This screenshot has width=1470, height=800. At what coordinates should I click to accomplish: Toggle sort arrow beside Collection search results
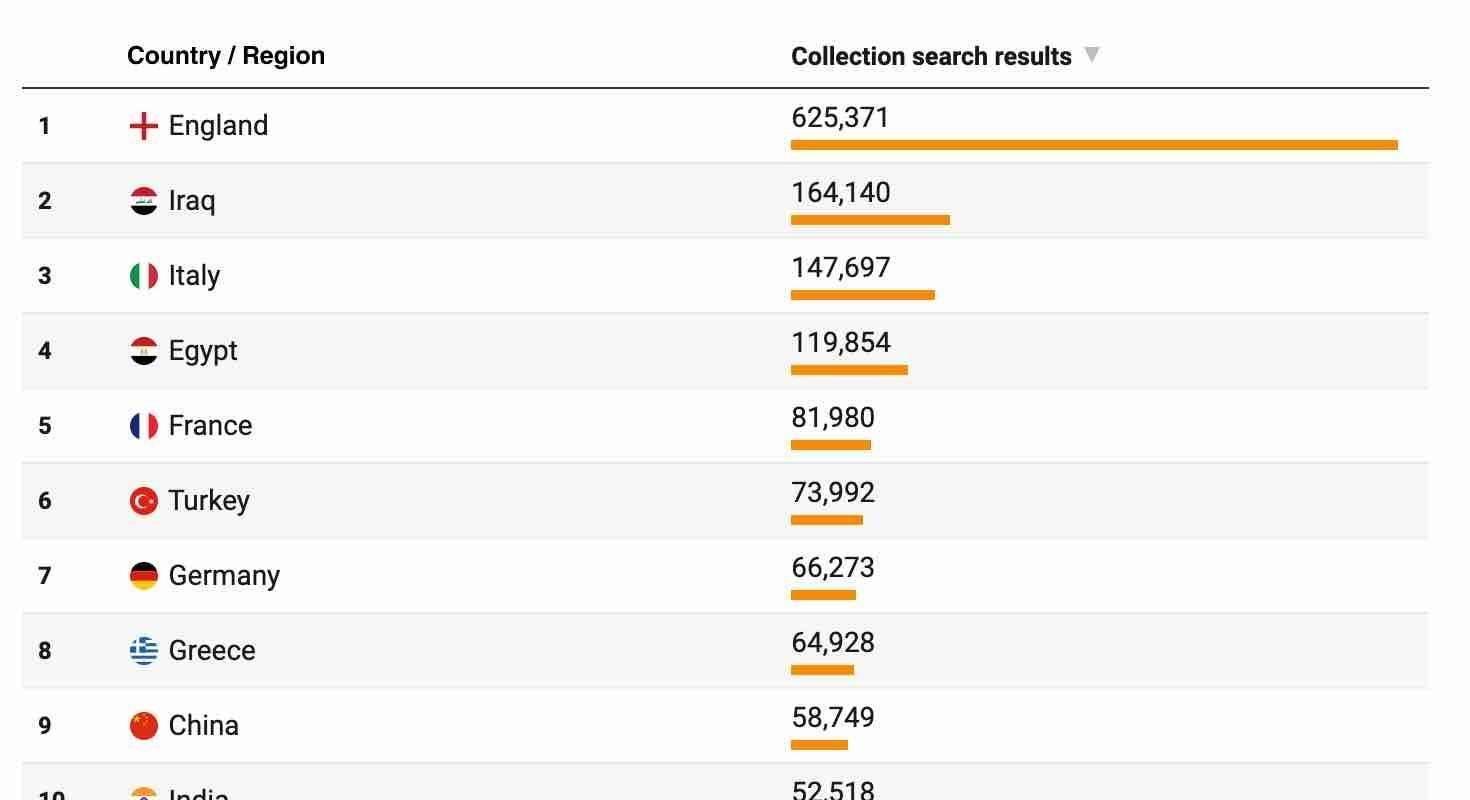[x=1092, y=55]
